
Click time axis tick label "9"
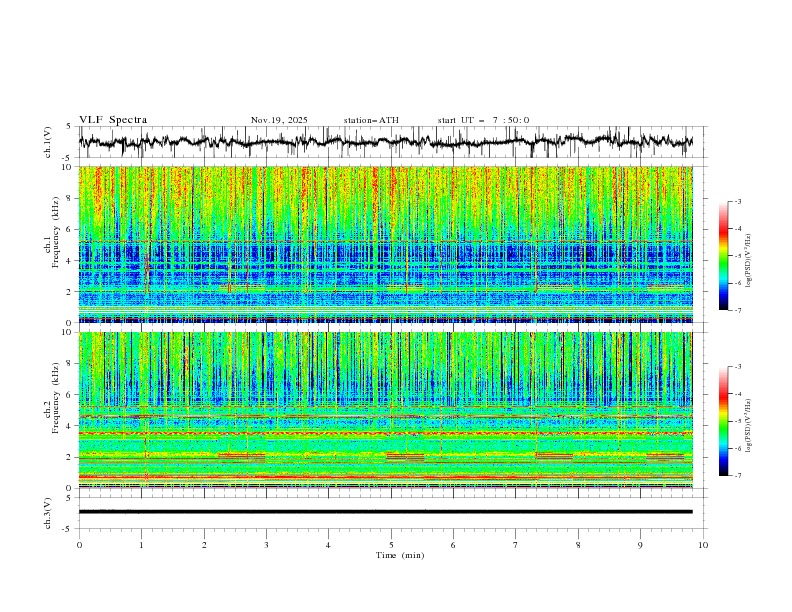coord(640,545)
